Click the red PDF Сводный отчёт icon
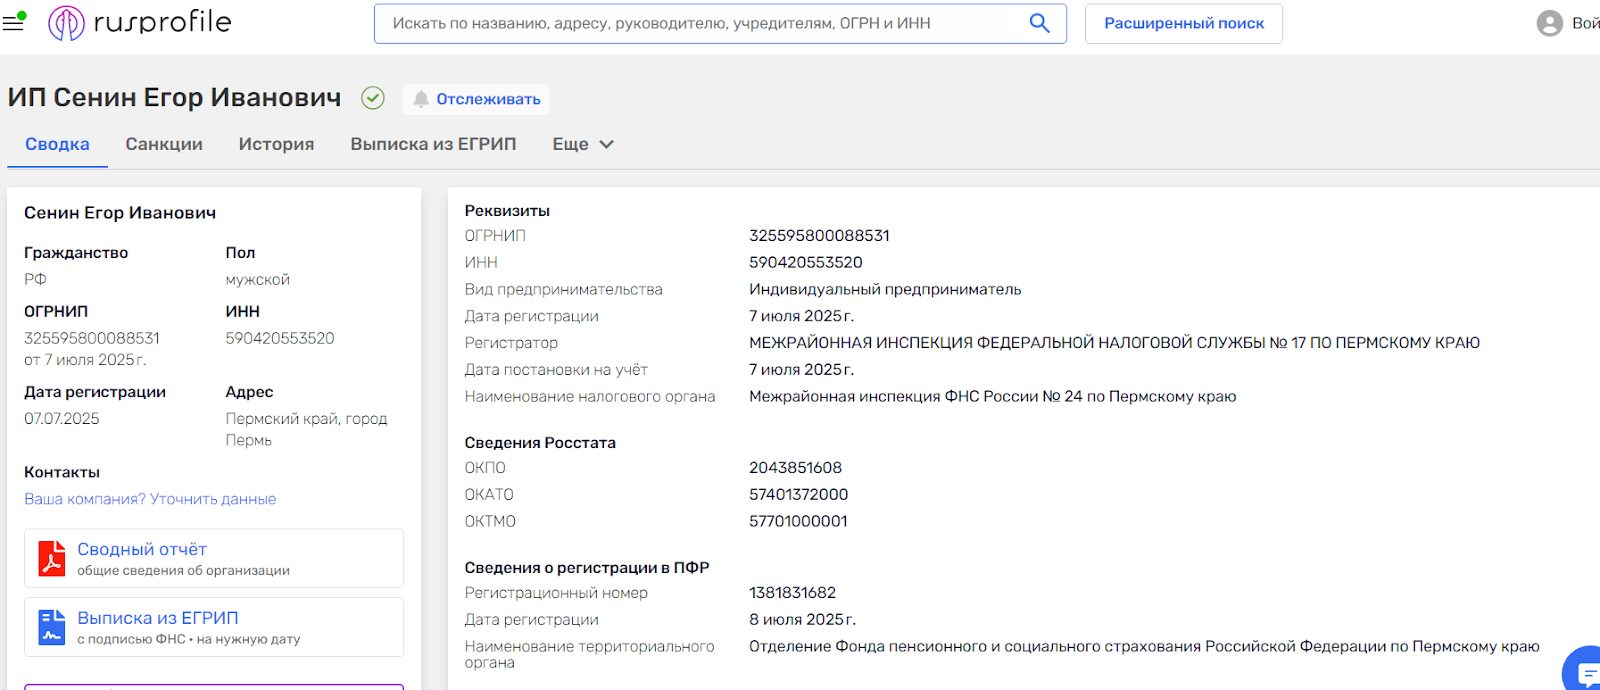 pyautogui.click(x=51, y=558)
